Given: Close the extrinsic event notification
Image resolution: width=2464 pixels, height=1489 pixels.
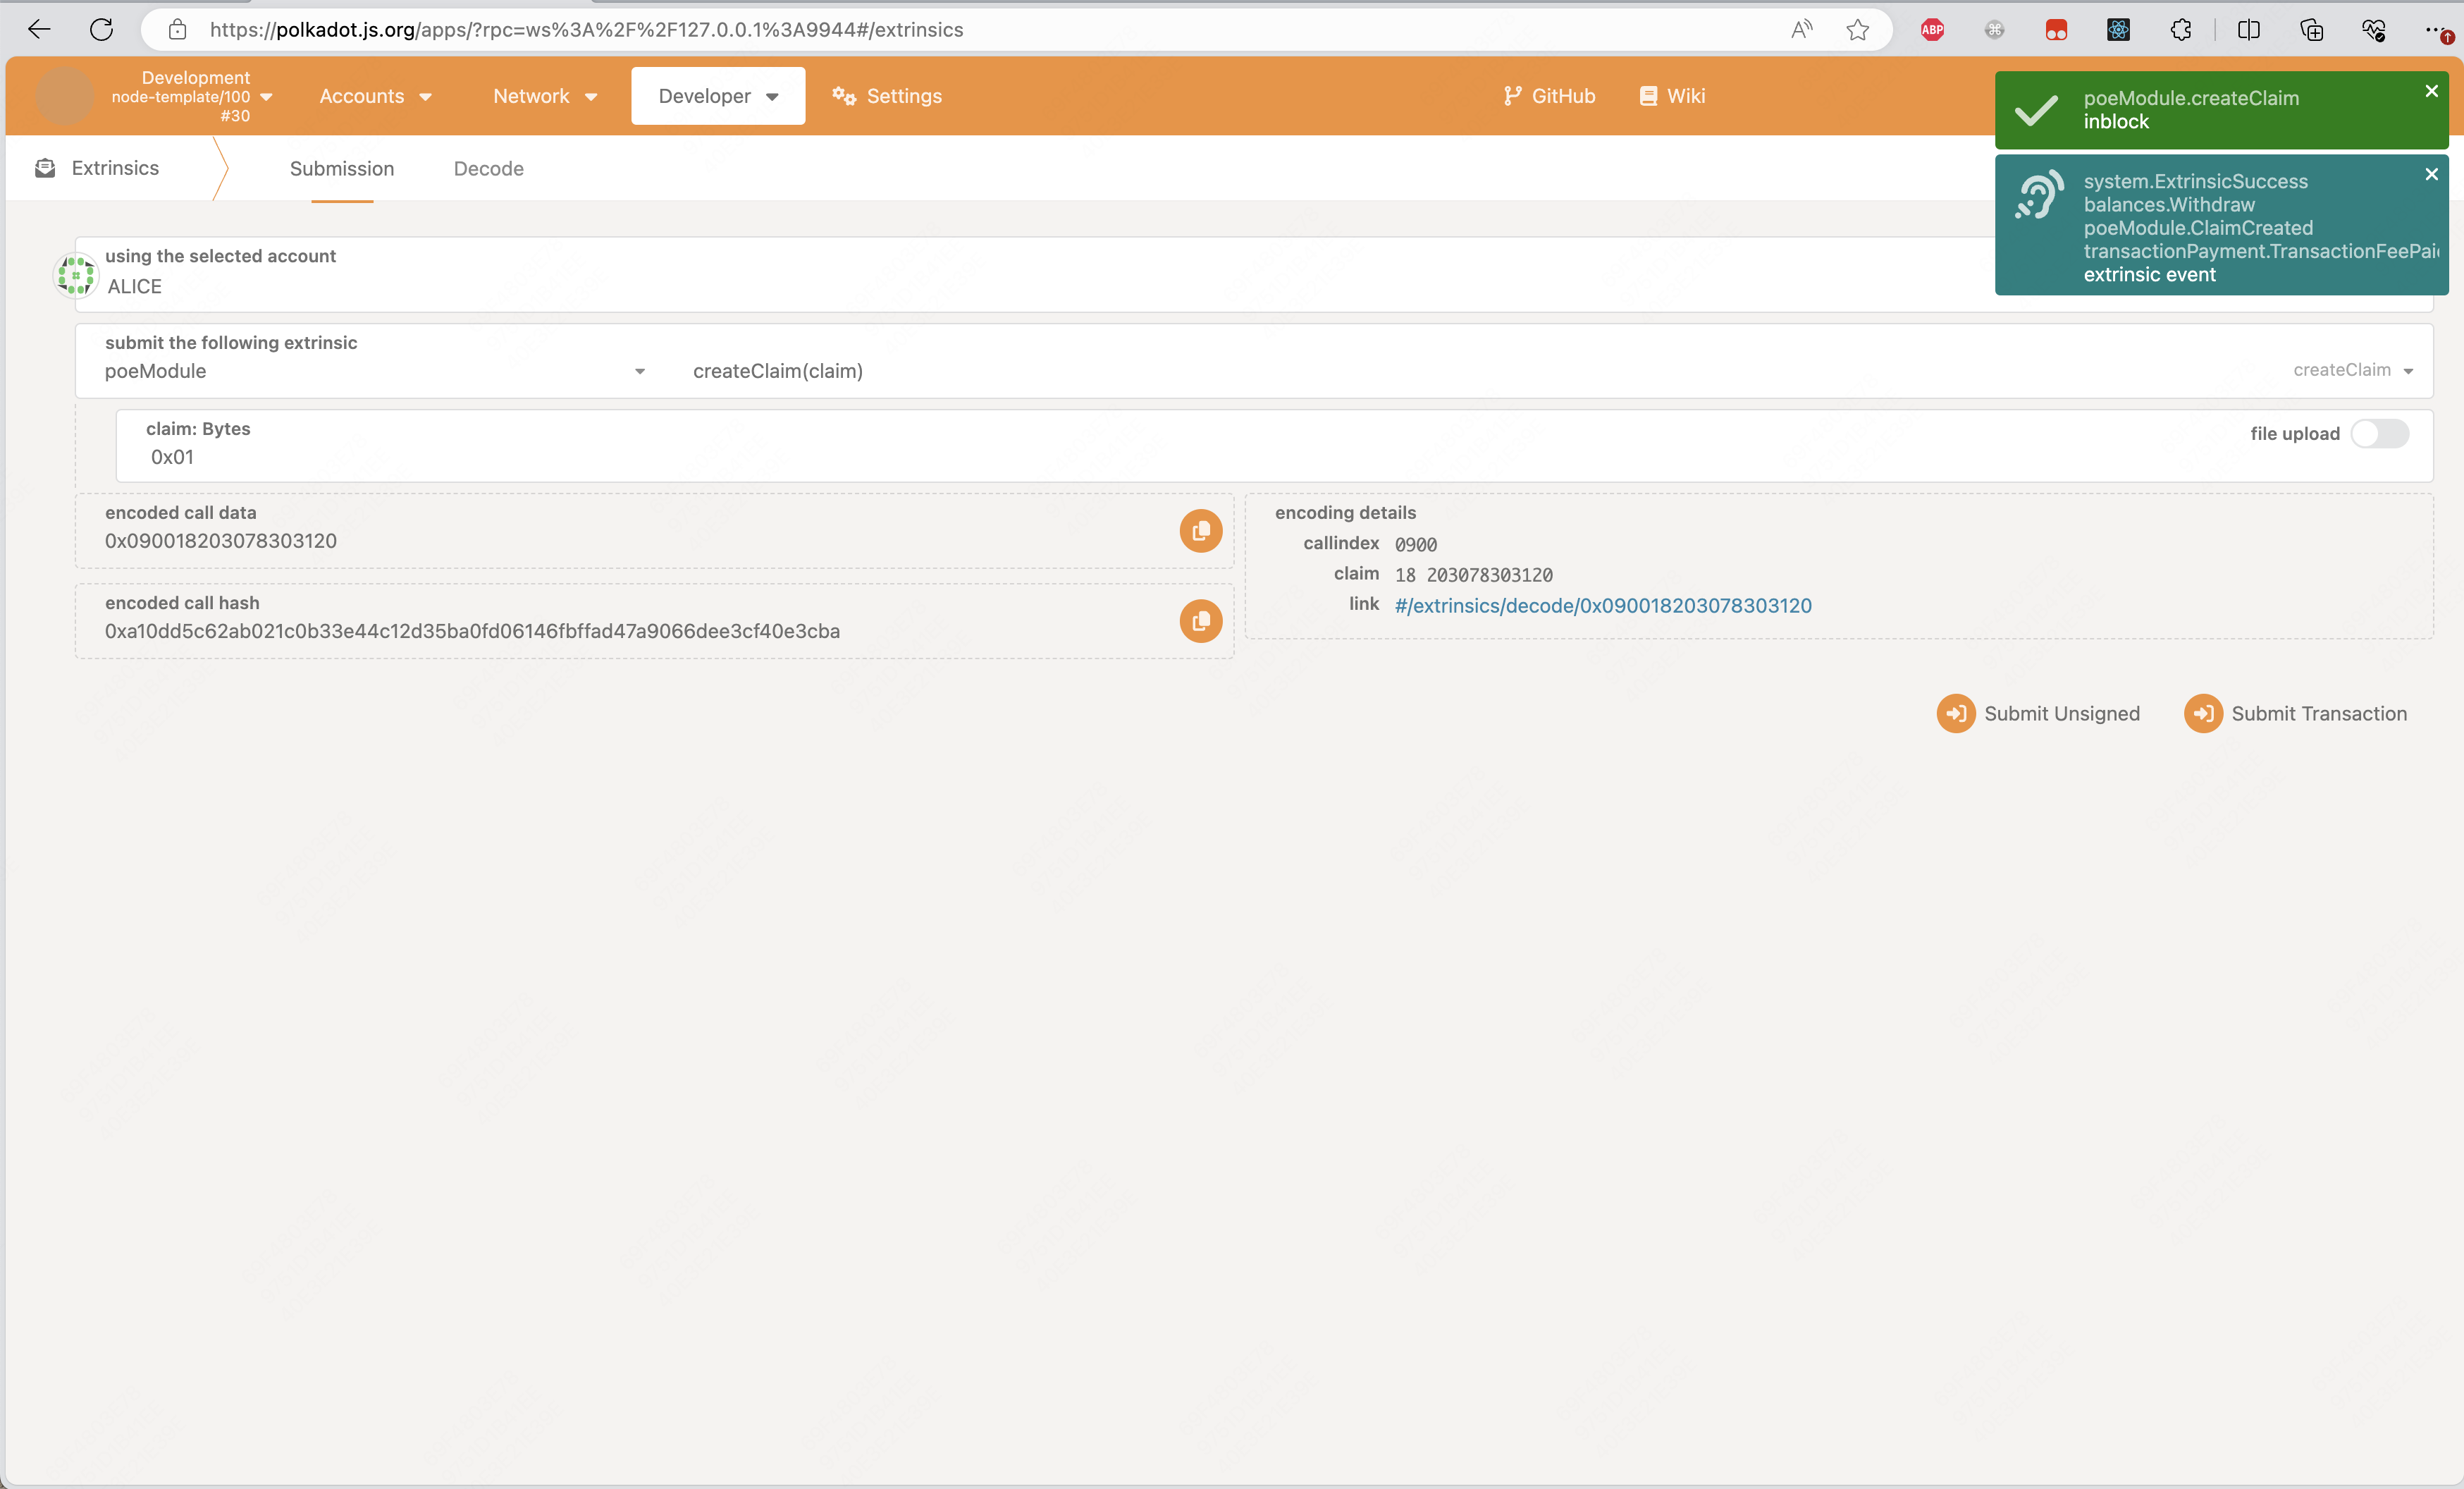Looking at the screenshot, I should pyautogui.click(x=2431, y=174).
